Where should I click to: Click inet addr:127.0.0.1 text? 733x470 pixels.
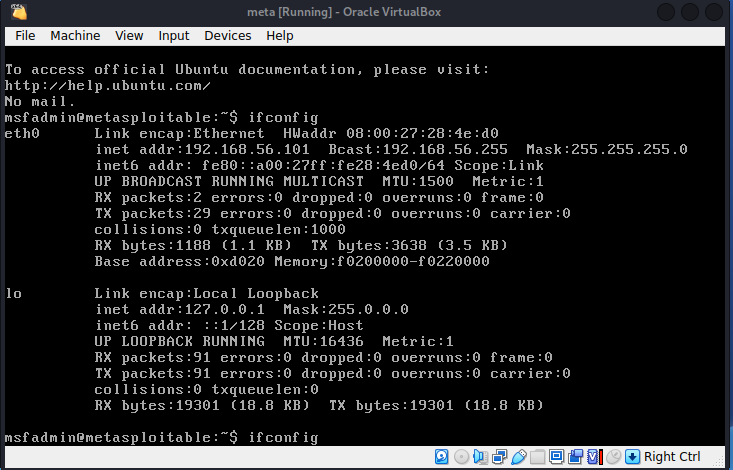pyautogui.click(x=180, y=310)
